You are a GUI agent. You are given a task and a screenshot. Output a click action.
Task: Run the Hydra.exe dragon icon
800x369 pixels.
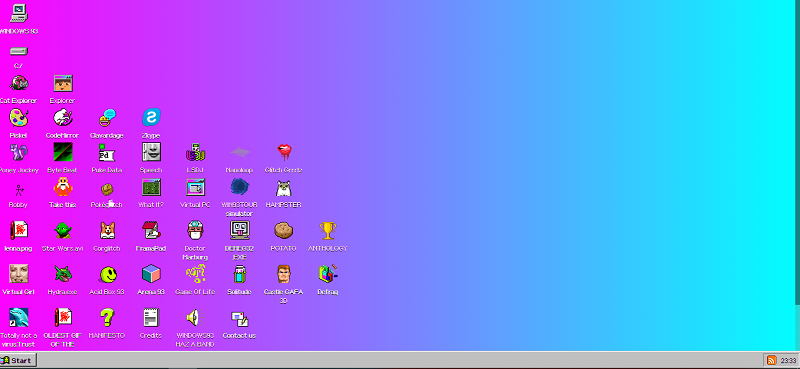point(63,274)
